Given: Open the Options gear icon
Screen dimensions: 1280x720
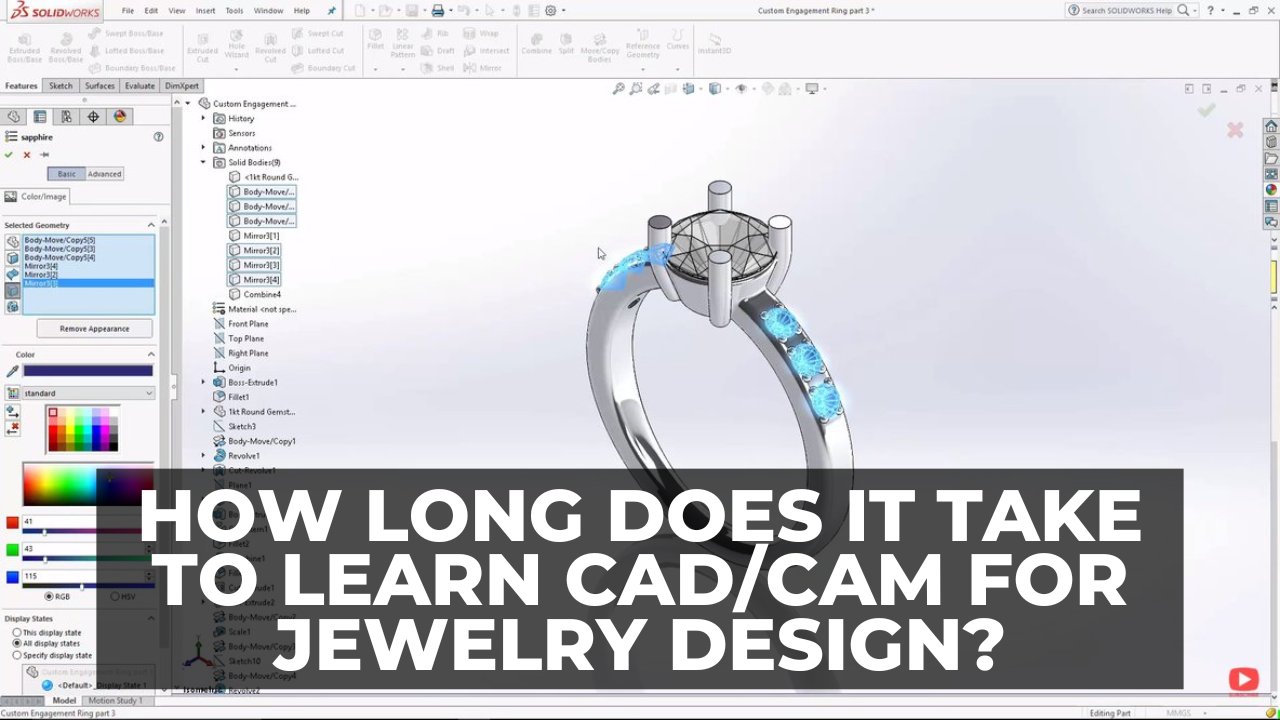Looking at the screenshot, I should (550, 10).
